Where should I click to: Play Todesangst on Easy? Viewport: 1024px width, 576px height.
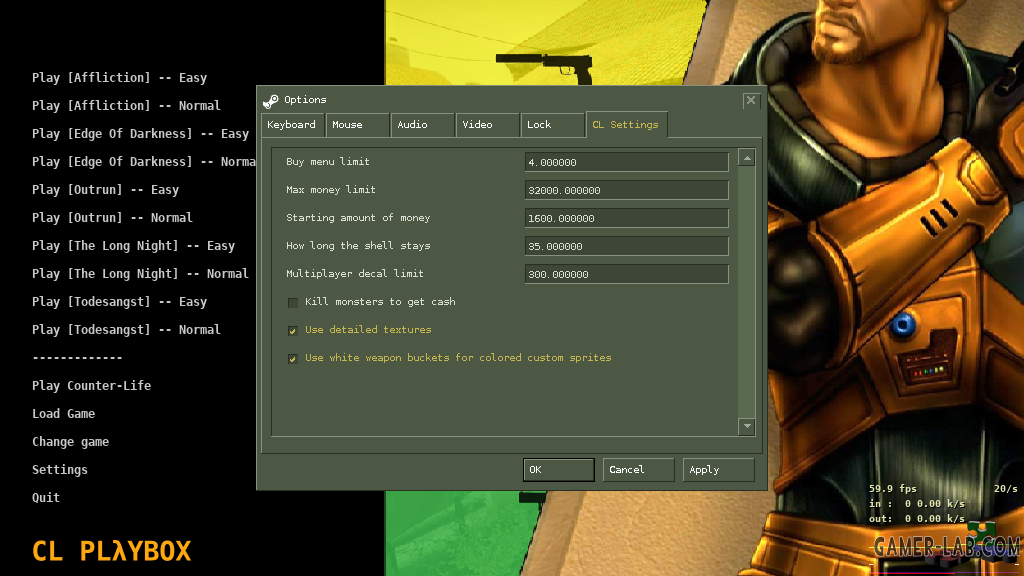120,302
